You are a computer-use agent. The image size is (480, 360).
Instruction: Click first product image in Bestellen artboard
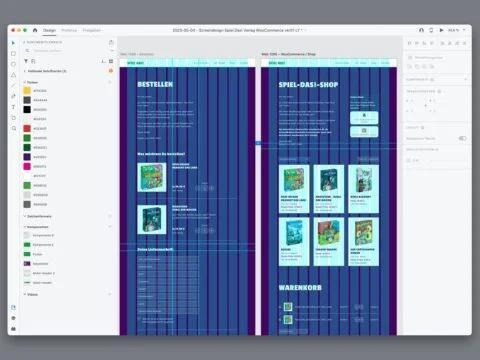[x=152, y=177]
